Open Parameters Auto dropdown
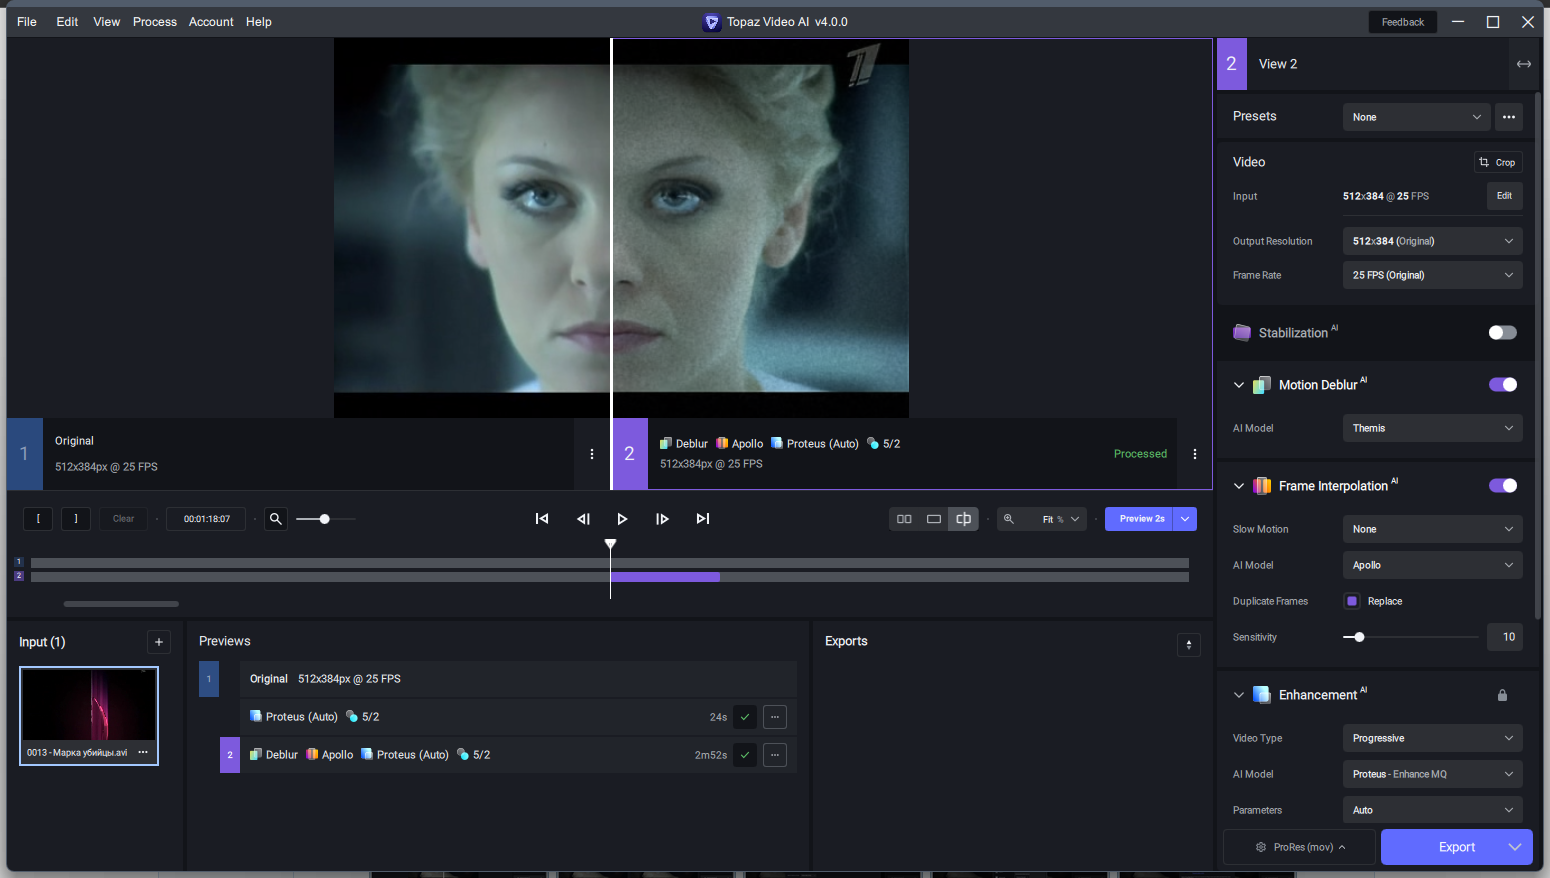Viewport: 1550px width, 878px height. (1432, 810)
